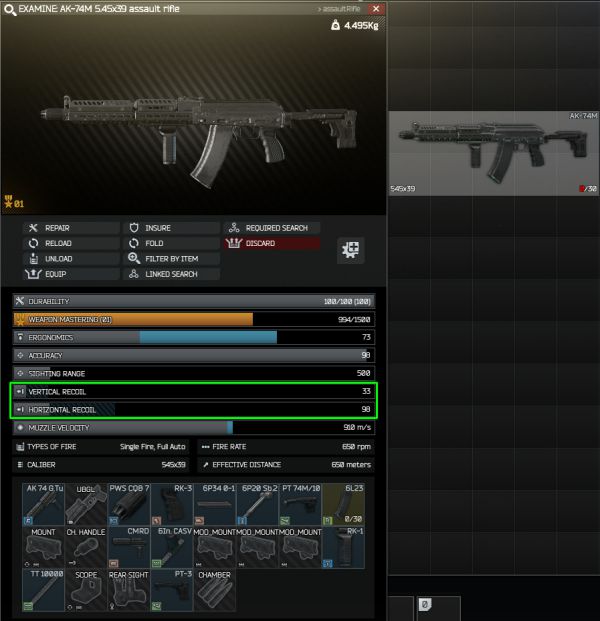Select the CHAMBER slot

215,590
